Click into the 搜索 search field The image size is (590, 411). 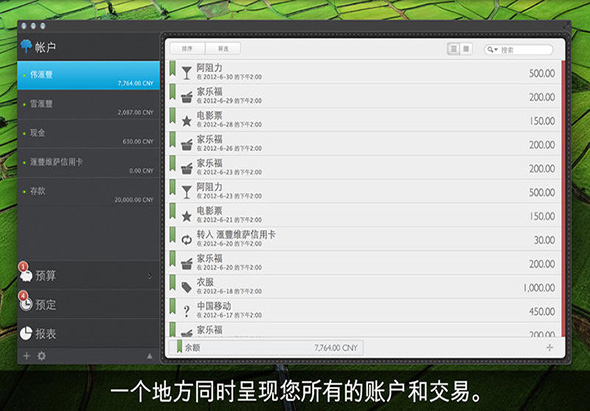(x=519, y=49)
